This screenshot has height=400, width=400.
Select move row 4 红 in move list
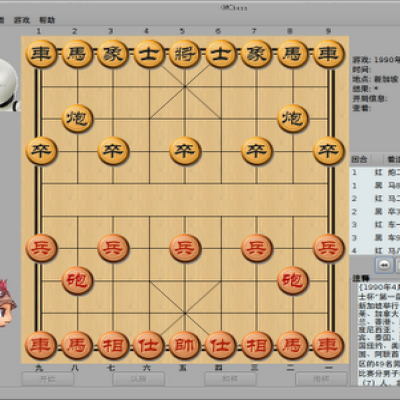pos(375,250)
